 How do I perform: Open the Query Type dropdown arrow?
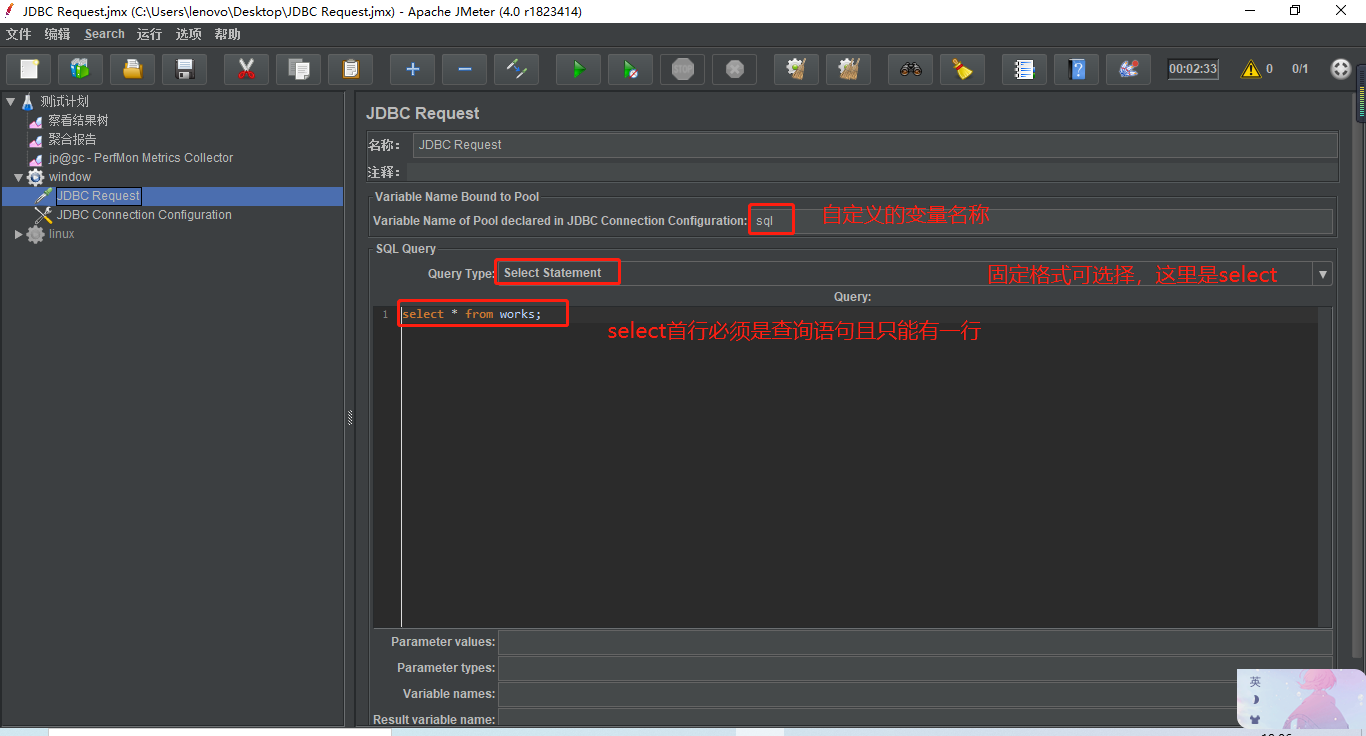[1323, 274]
